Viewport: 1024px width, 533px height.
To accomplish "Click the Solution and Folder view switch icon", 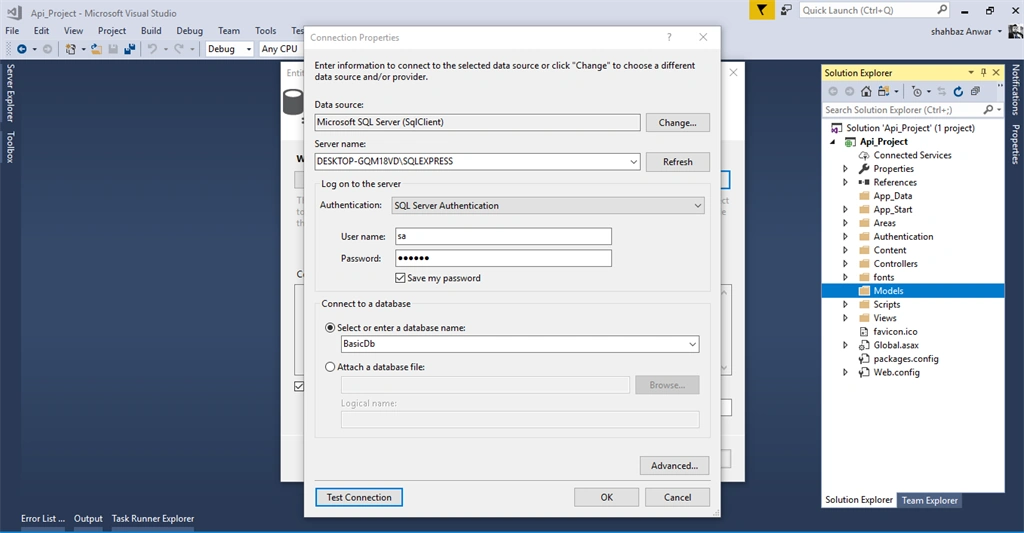I will [x=884, y=91].
